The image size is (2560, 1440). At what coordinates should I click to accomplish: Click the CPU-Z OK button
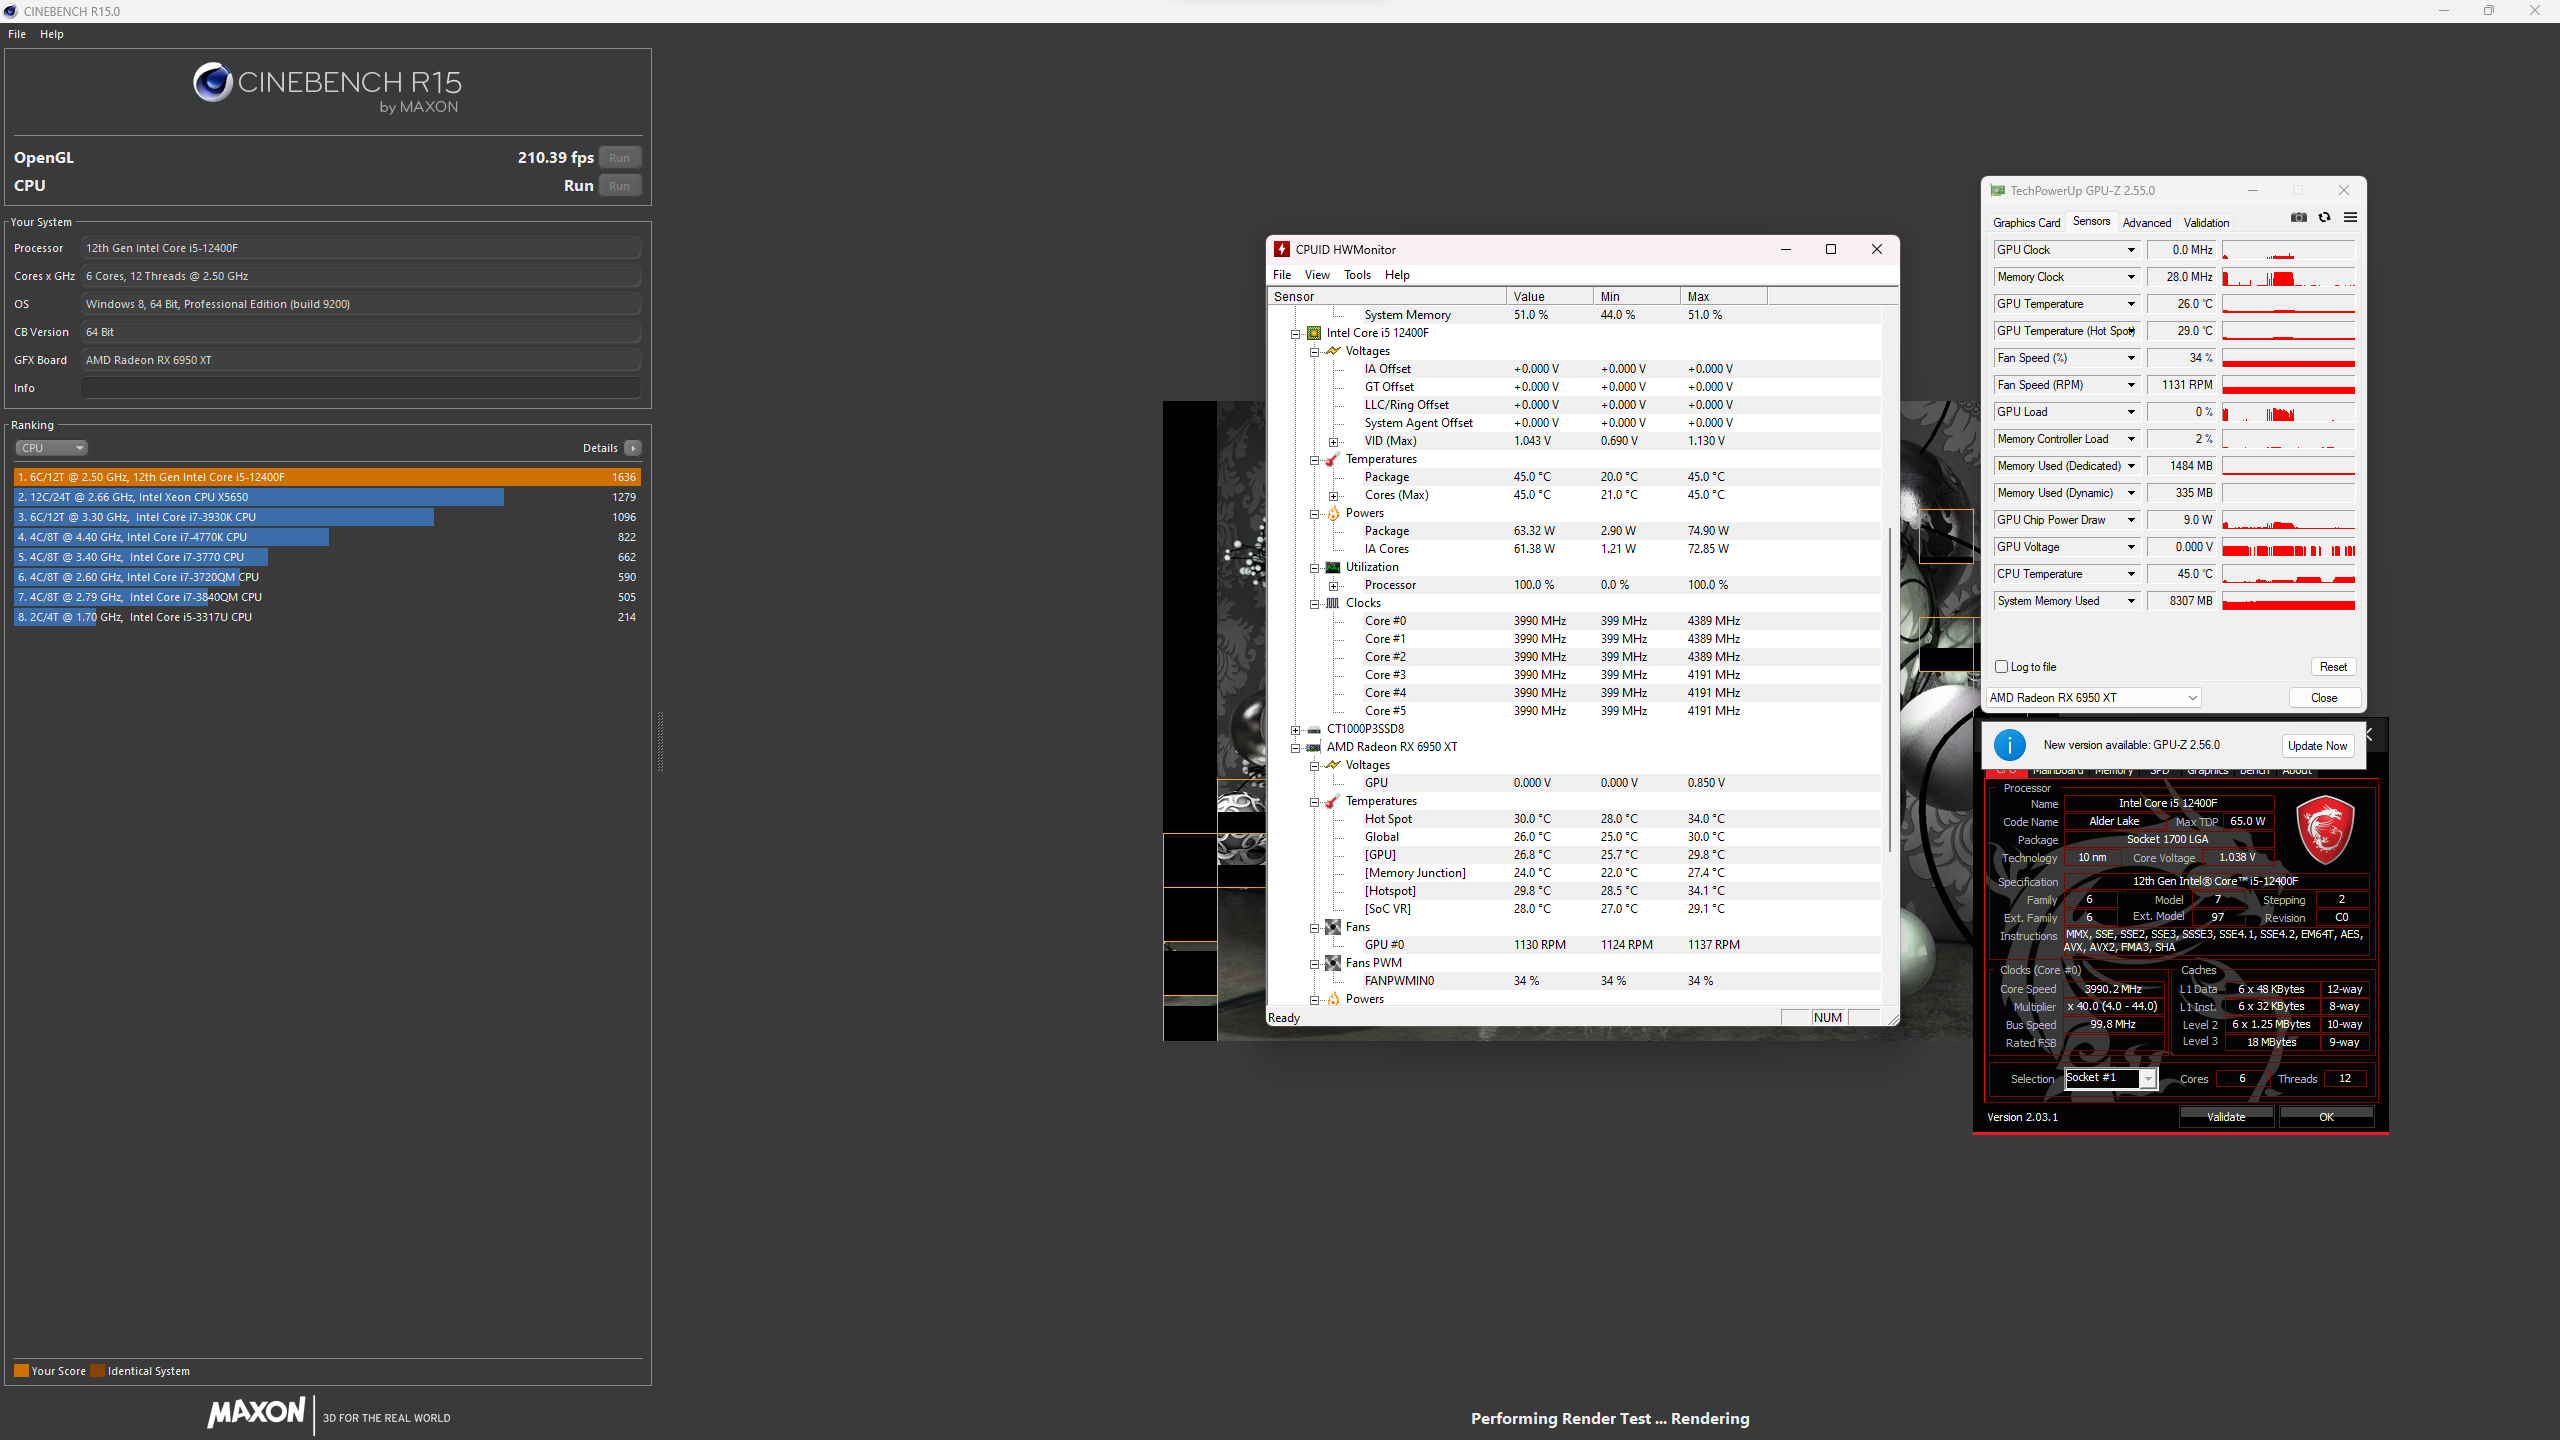click(2326, 1117)
